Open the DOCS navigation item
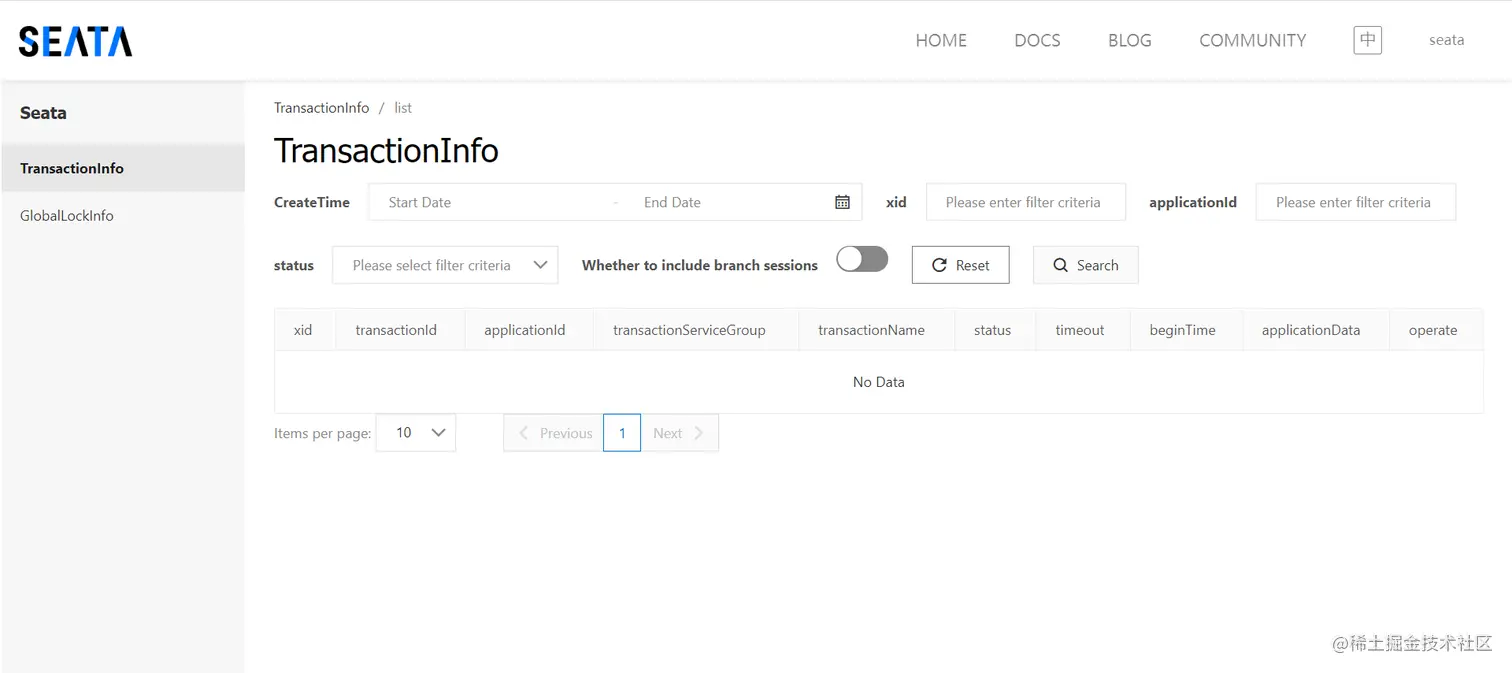The image size is (1512, 673). (1037, 40)
